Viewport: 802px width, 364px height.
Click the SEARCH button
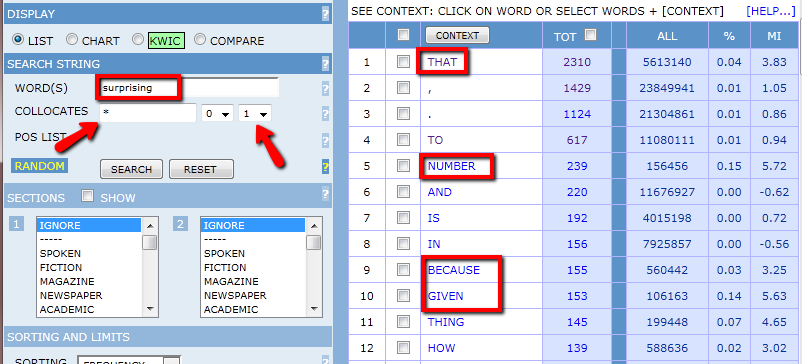[x=131, y=169]
